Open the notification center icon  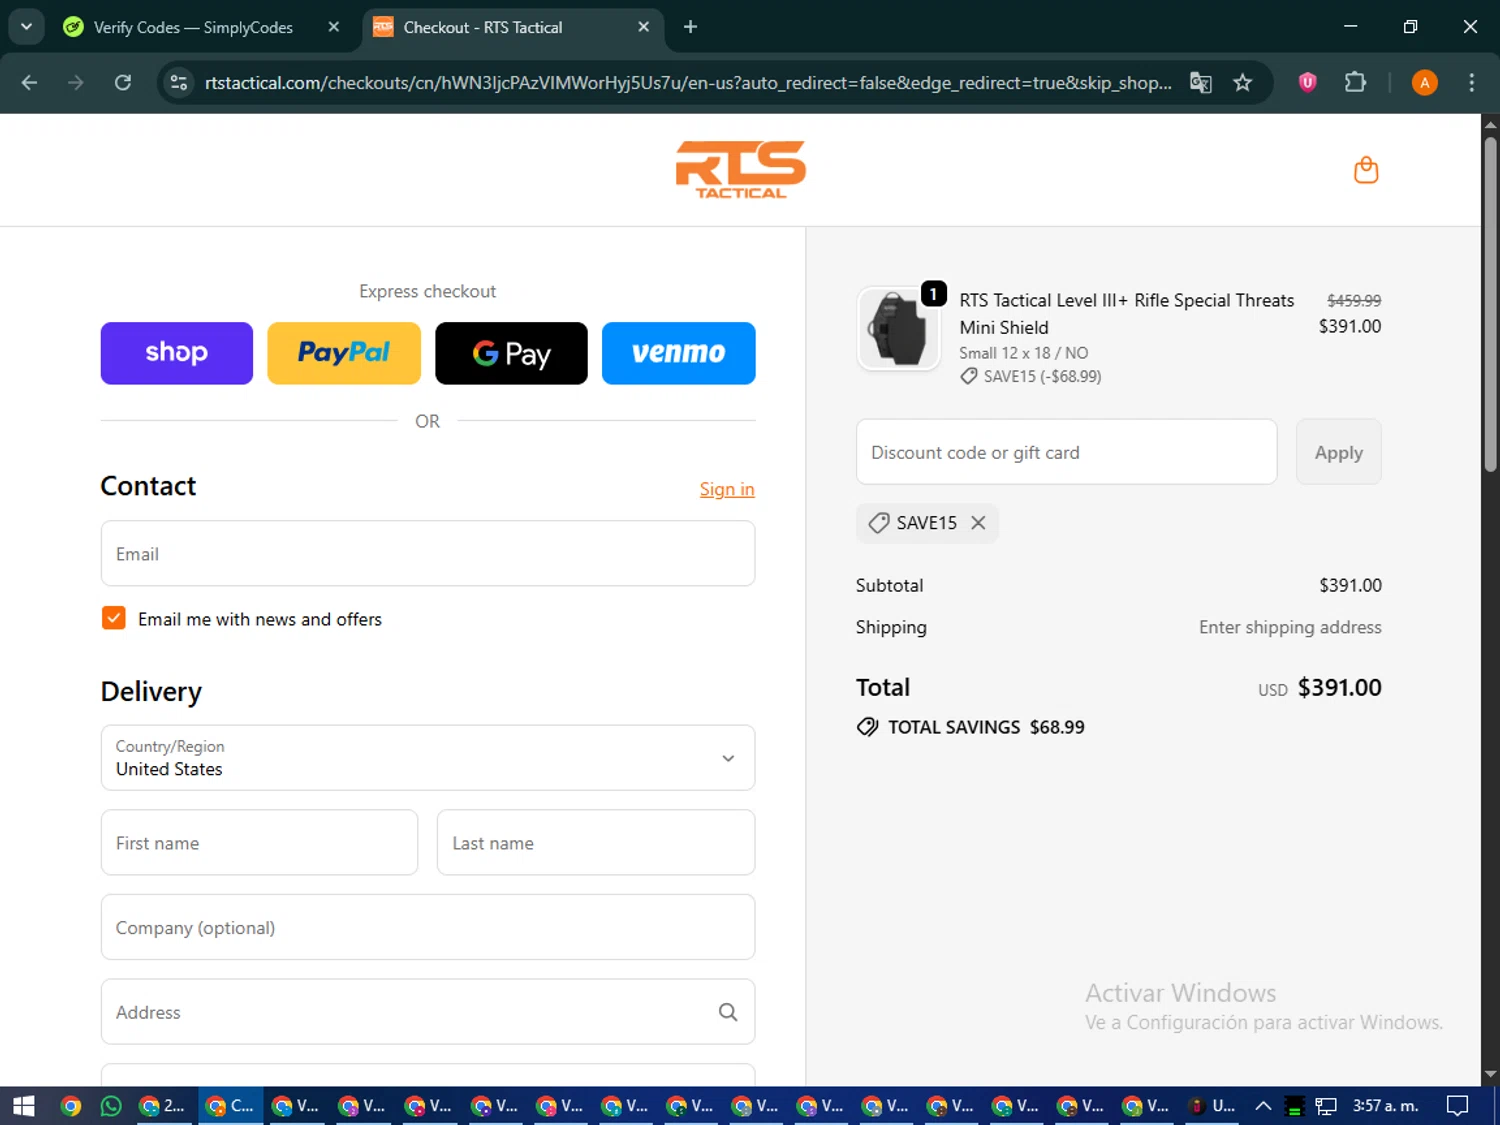click(x=1458, y=1105)
